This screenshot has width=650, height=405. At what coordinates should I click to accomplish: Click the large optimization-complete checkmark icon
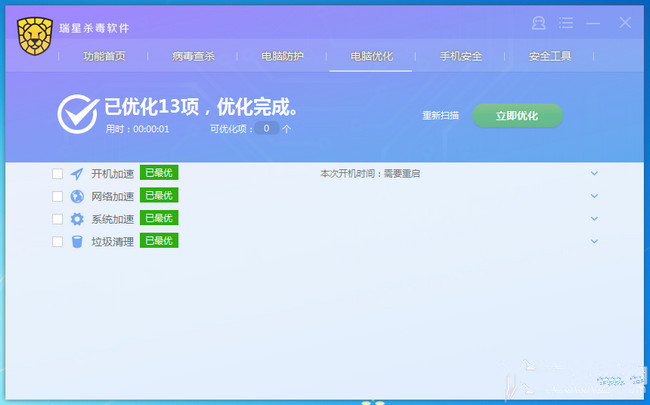coord(77,115)
